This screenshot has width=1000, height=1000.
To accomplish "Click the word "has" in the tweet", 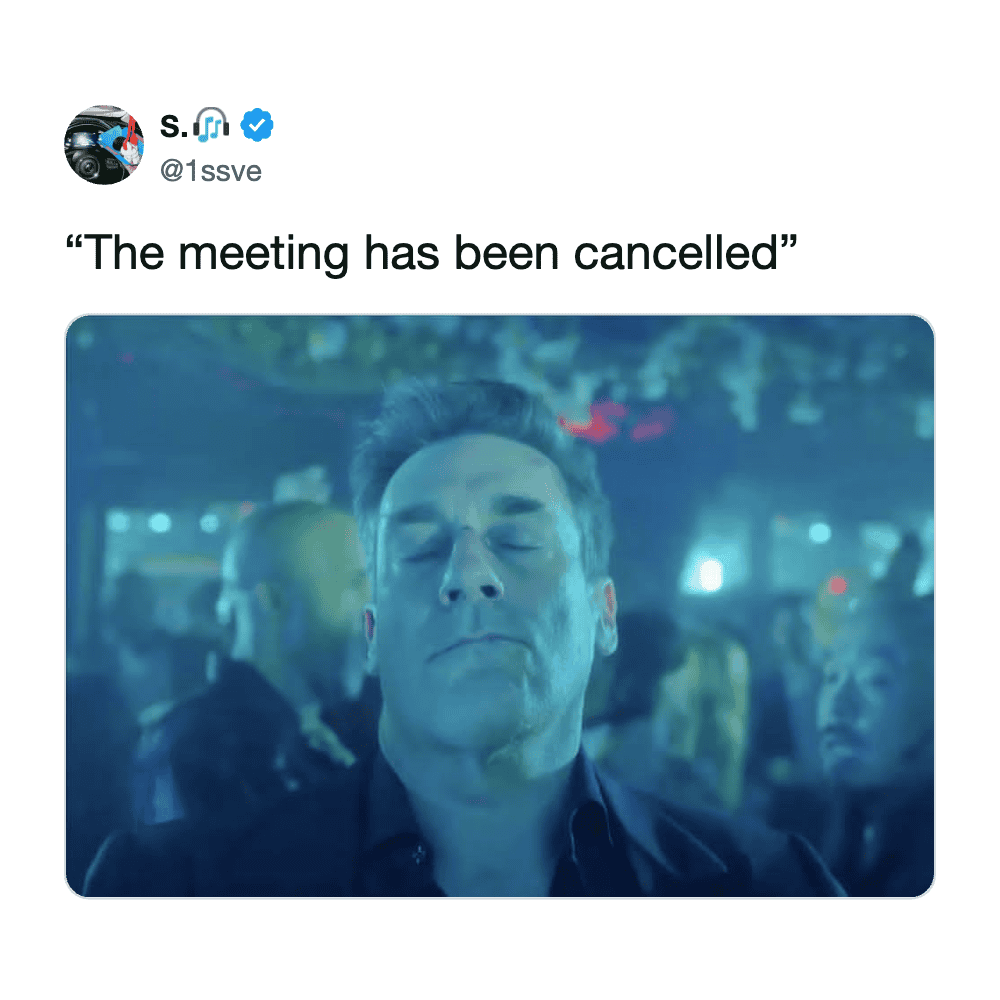I will point(401,253).
